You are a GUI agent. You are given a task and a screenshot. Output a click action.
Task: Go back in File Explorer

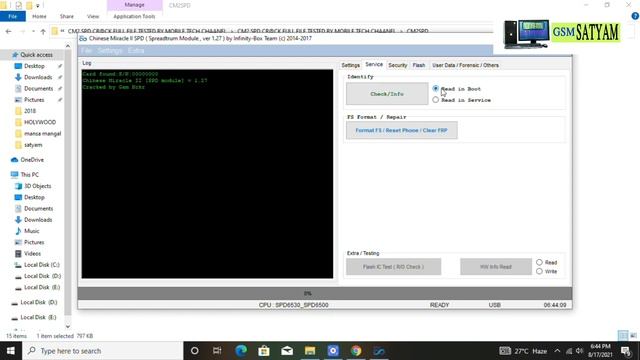9,31
